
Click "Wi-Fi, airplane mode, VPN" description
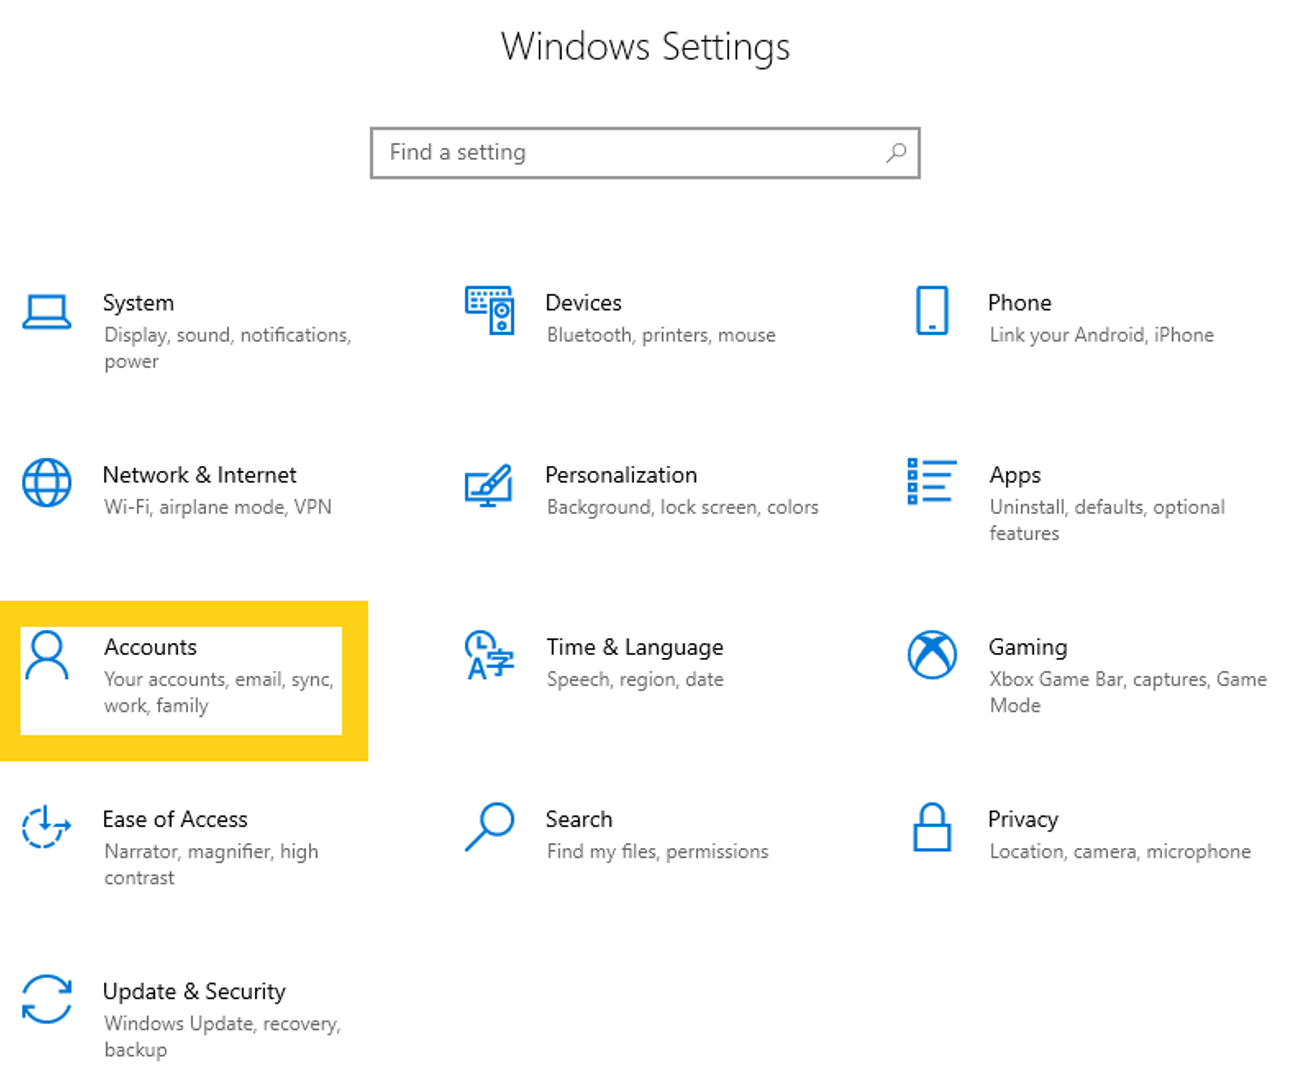click(x=218, y=507)
